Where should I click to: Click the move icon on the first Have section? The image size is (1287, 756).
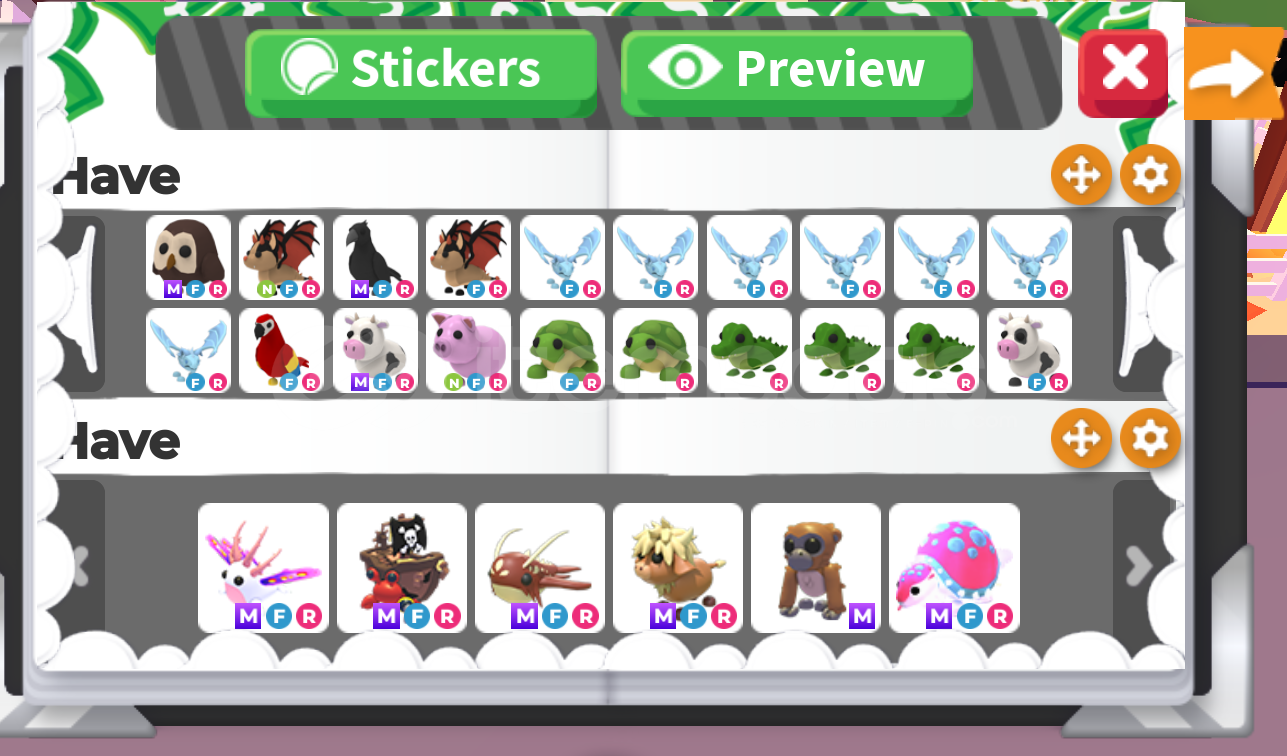click(1081, 175)
